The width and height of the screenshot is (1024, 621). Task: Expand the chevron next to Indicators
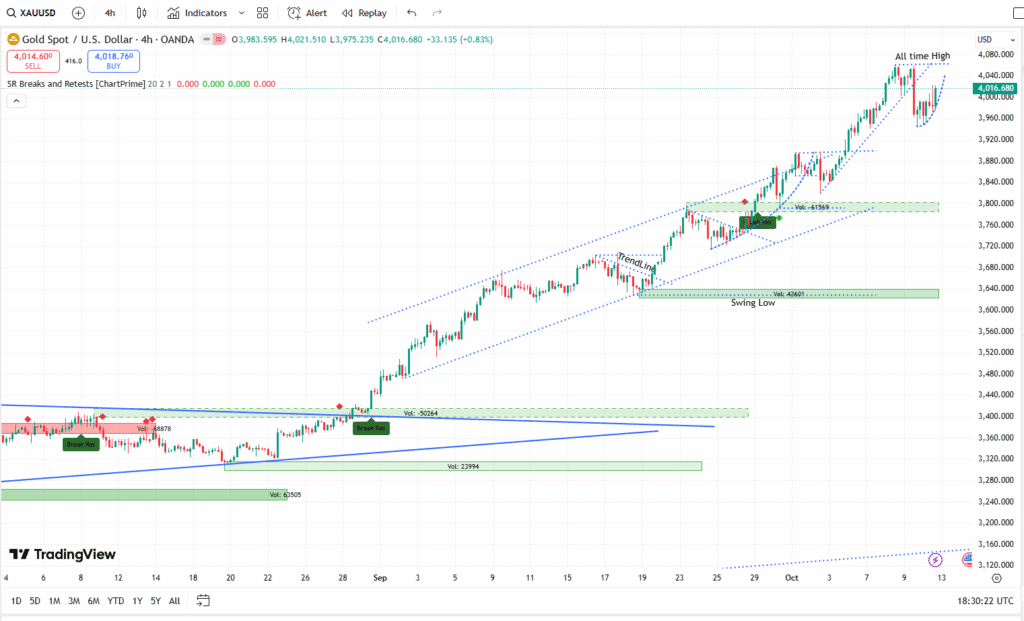click(x=240, y=12)
